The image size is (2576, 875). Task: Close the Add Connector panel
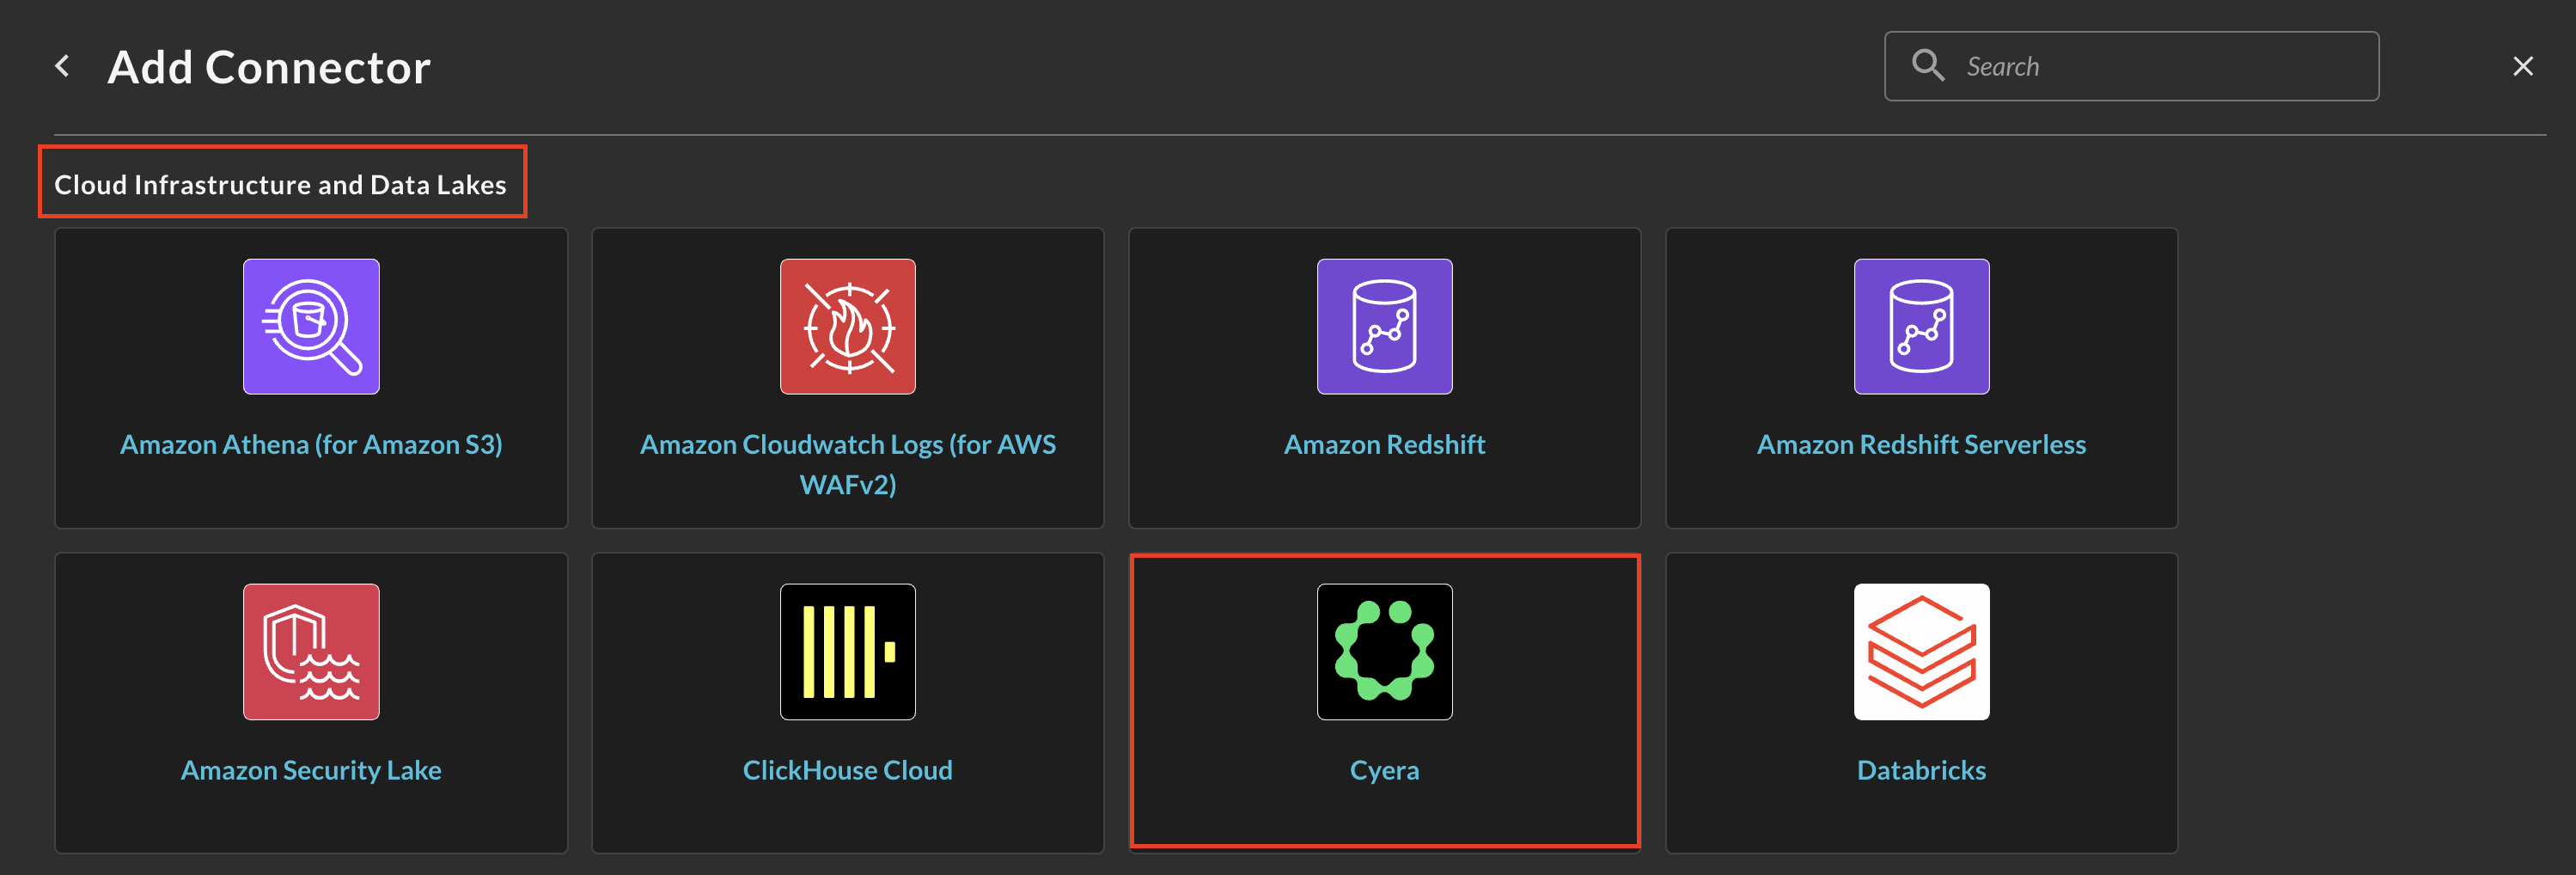click(x=2523, y=66)
